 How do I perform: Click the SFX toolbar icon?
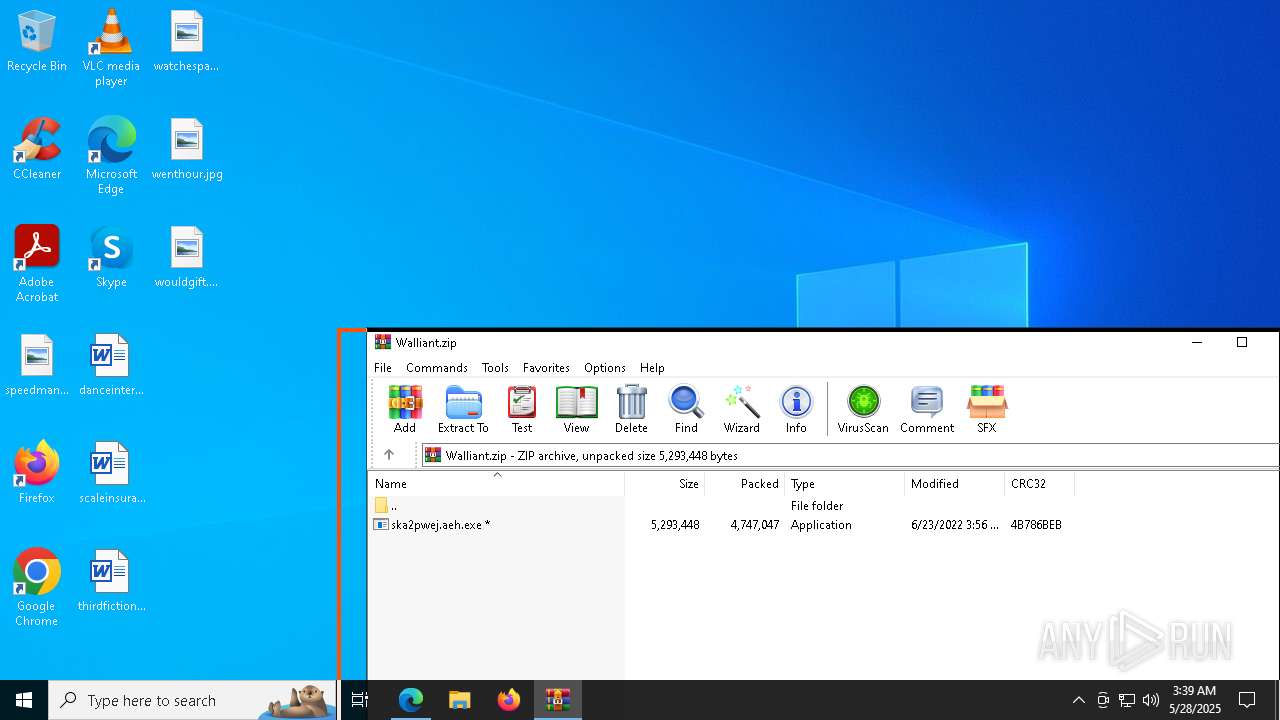pyautogui.click(x=986, y=409)
